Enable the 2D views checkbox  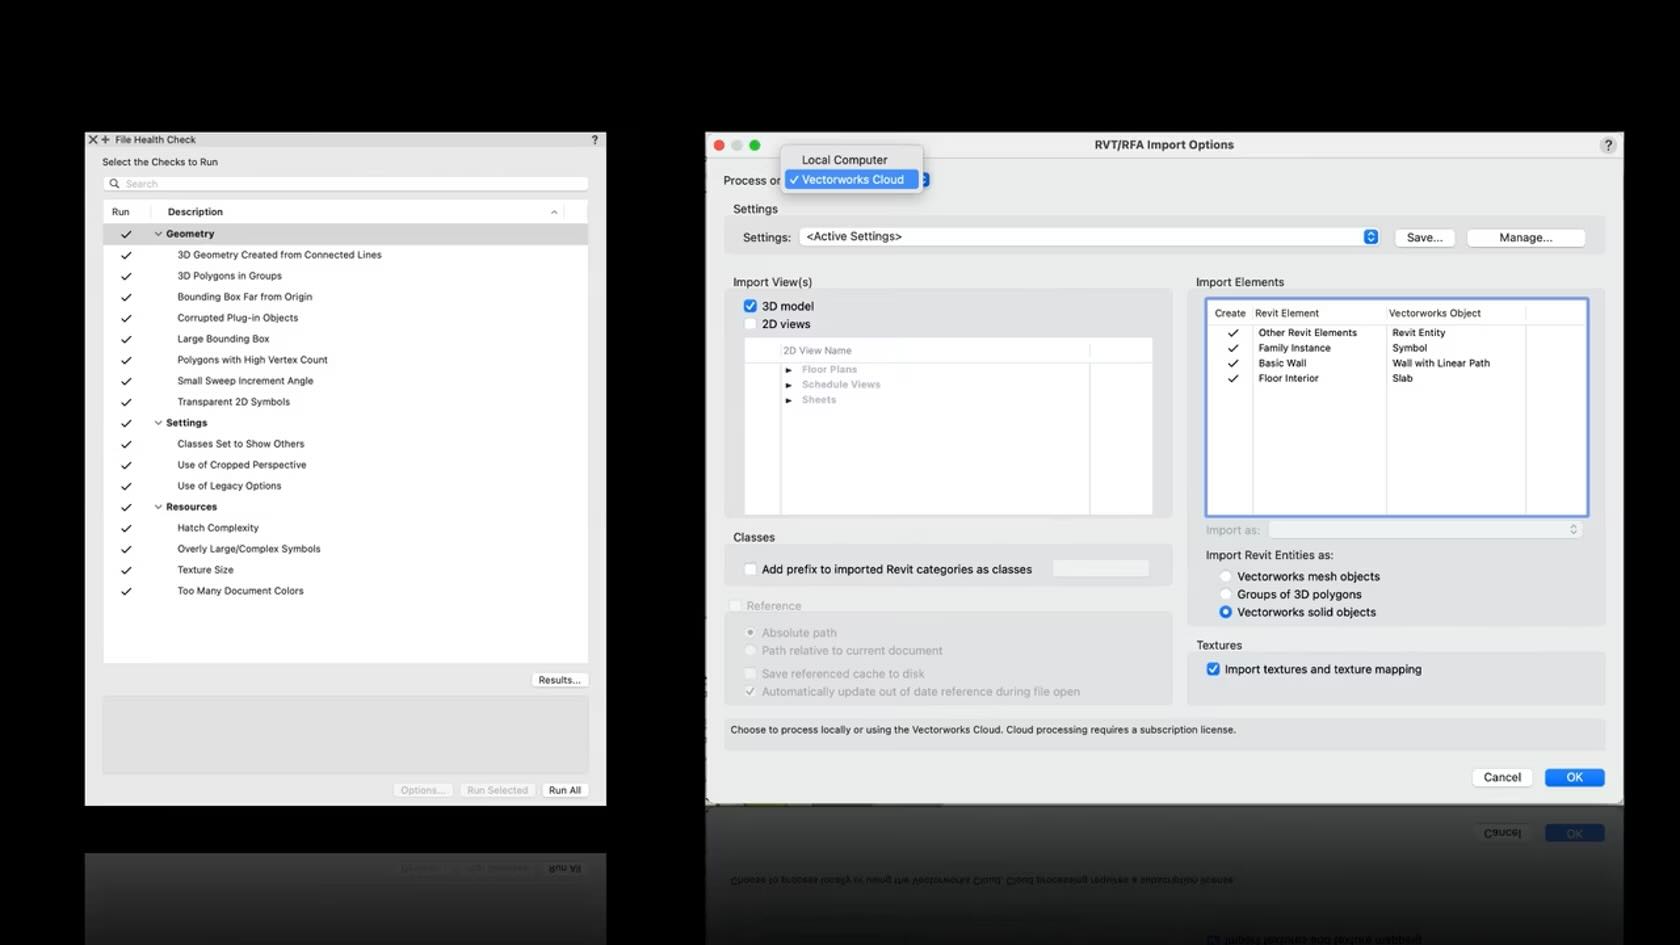[750, 324]
